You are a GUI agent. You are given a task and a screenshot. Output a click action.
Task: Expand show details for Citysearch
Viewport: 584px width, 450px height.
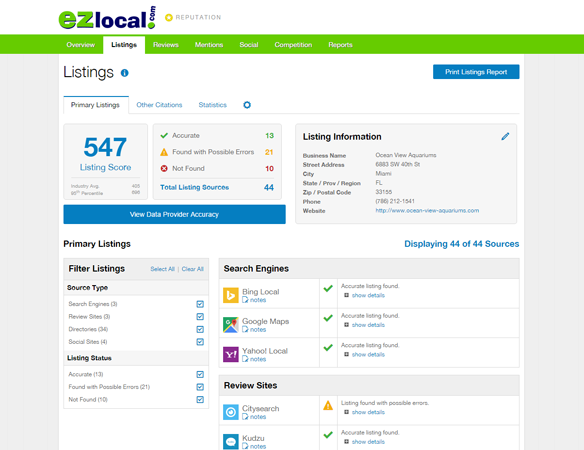tap(364, 412)
